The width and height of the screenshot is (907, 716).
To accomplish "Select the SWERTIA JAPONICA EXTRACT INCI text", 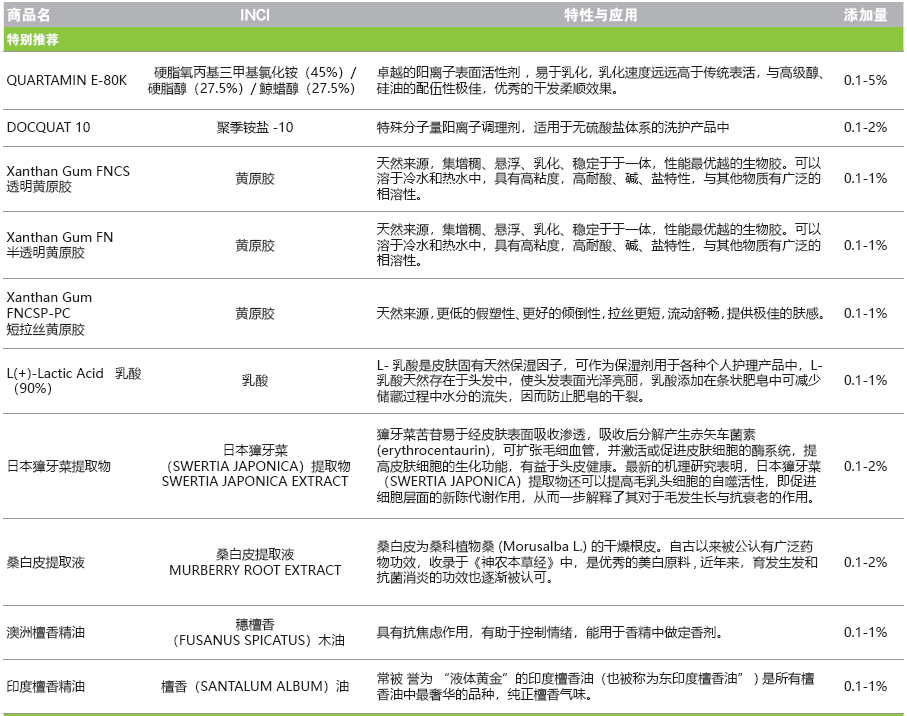I will [x=255, y=481].
